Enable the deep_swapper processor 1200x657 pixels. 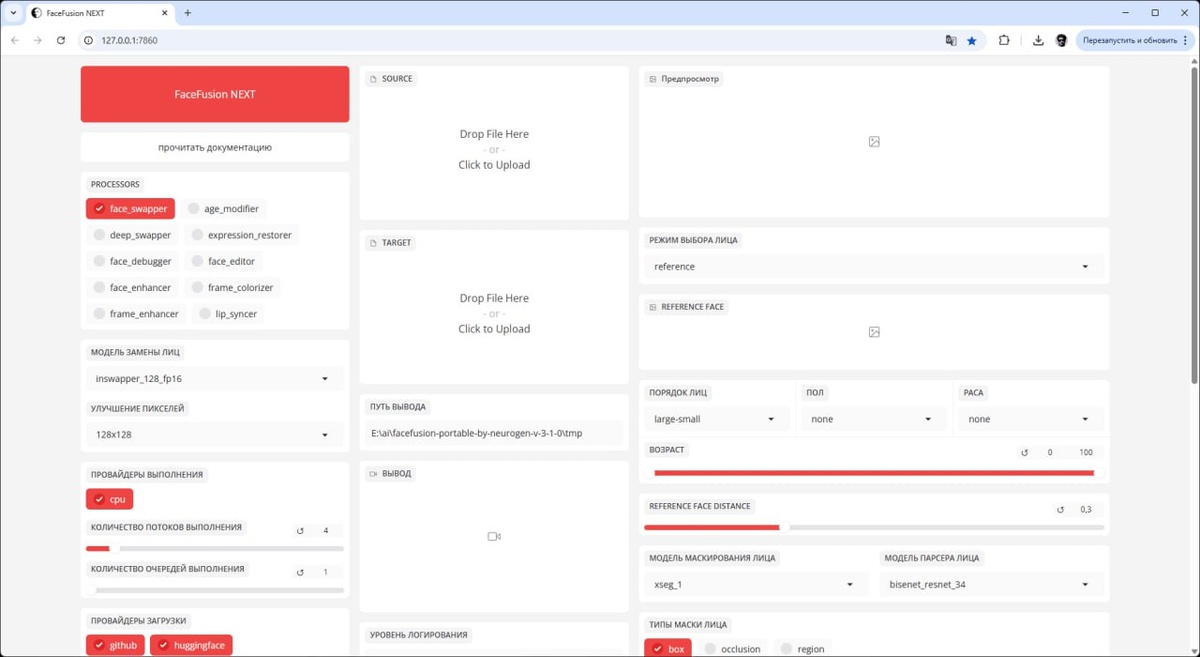pos(132,235)
